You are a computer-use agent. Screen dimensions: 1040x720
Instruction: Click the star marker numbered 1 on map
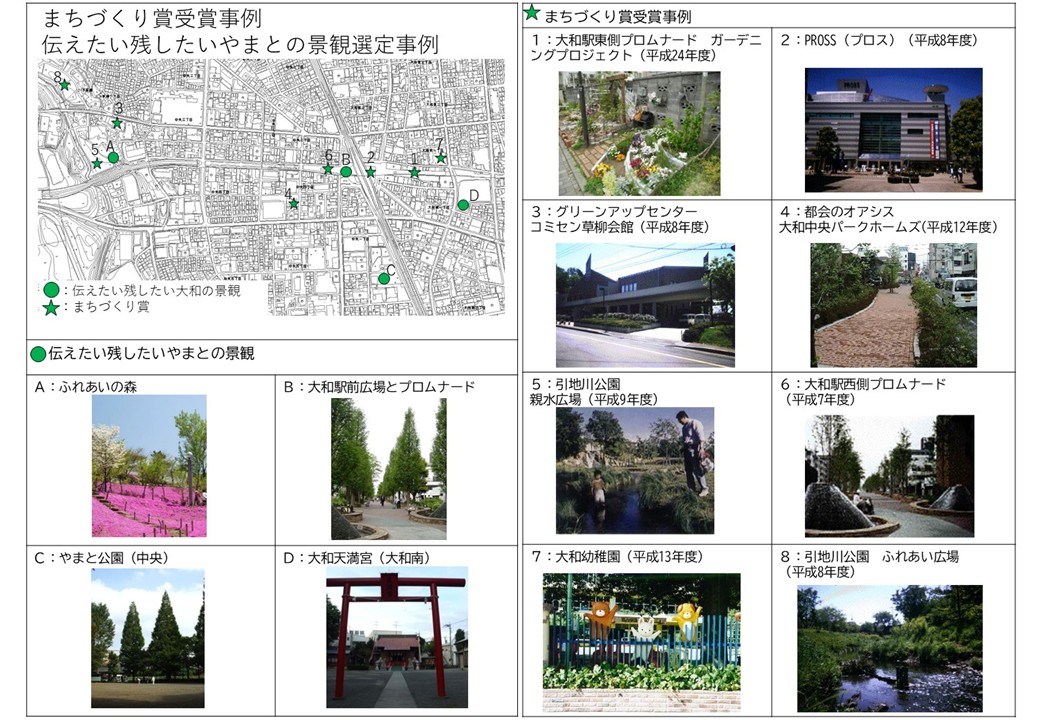click(414, 172)
